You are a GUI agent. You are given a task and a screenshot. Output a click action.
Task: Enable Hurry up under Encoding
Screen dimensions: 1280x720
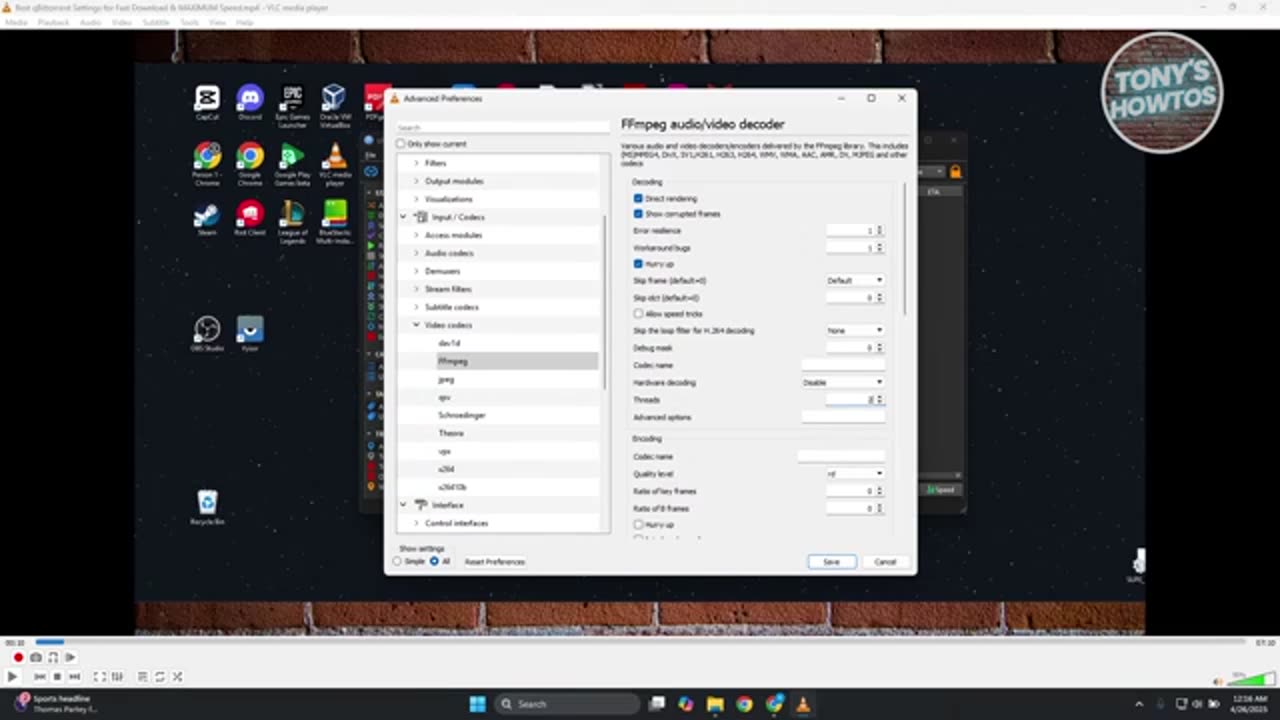click(x=638, y=525)
